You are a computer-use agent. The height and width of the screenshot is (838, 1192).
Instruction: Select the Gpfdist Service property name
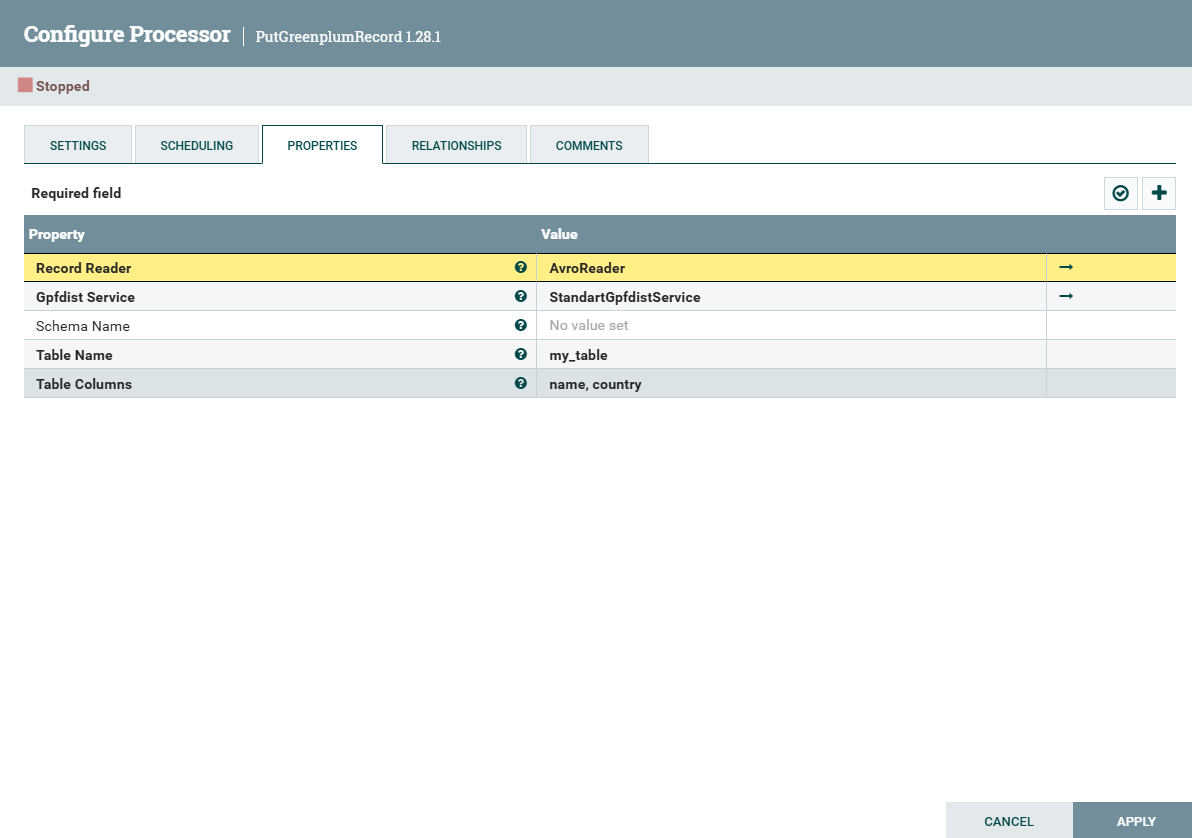pos(85,297)
